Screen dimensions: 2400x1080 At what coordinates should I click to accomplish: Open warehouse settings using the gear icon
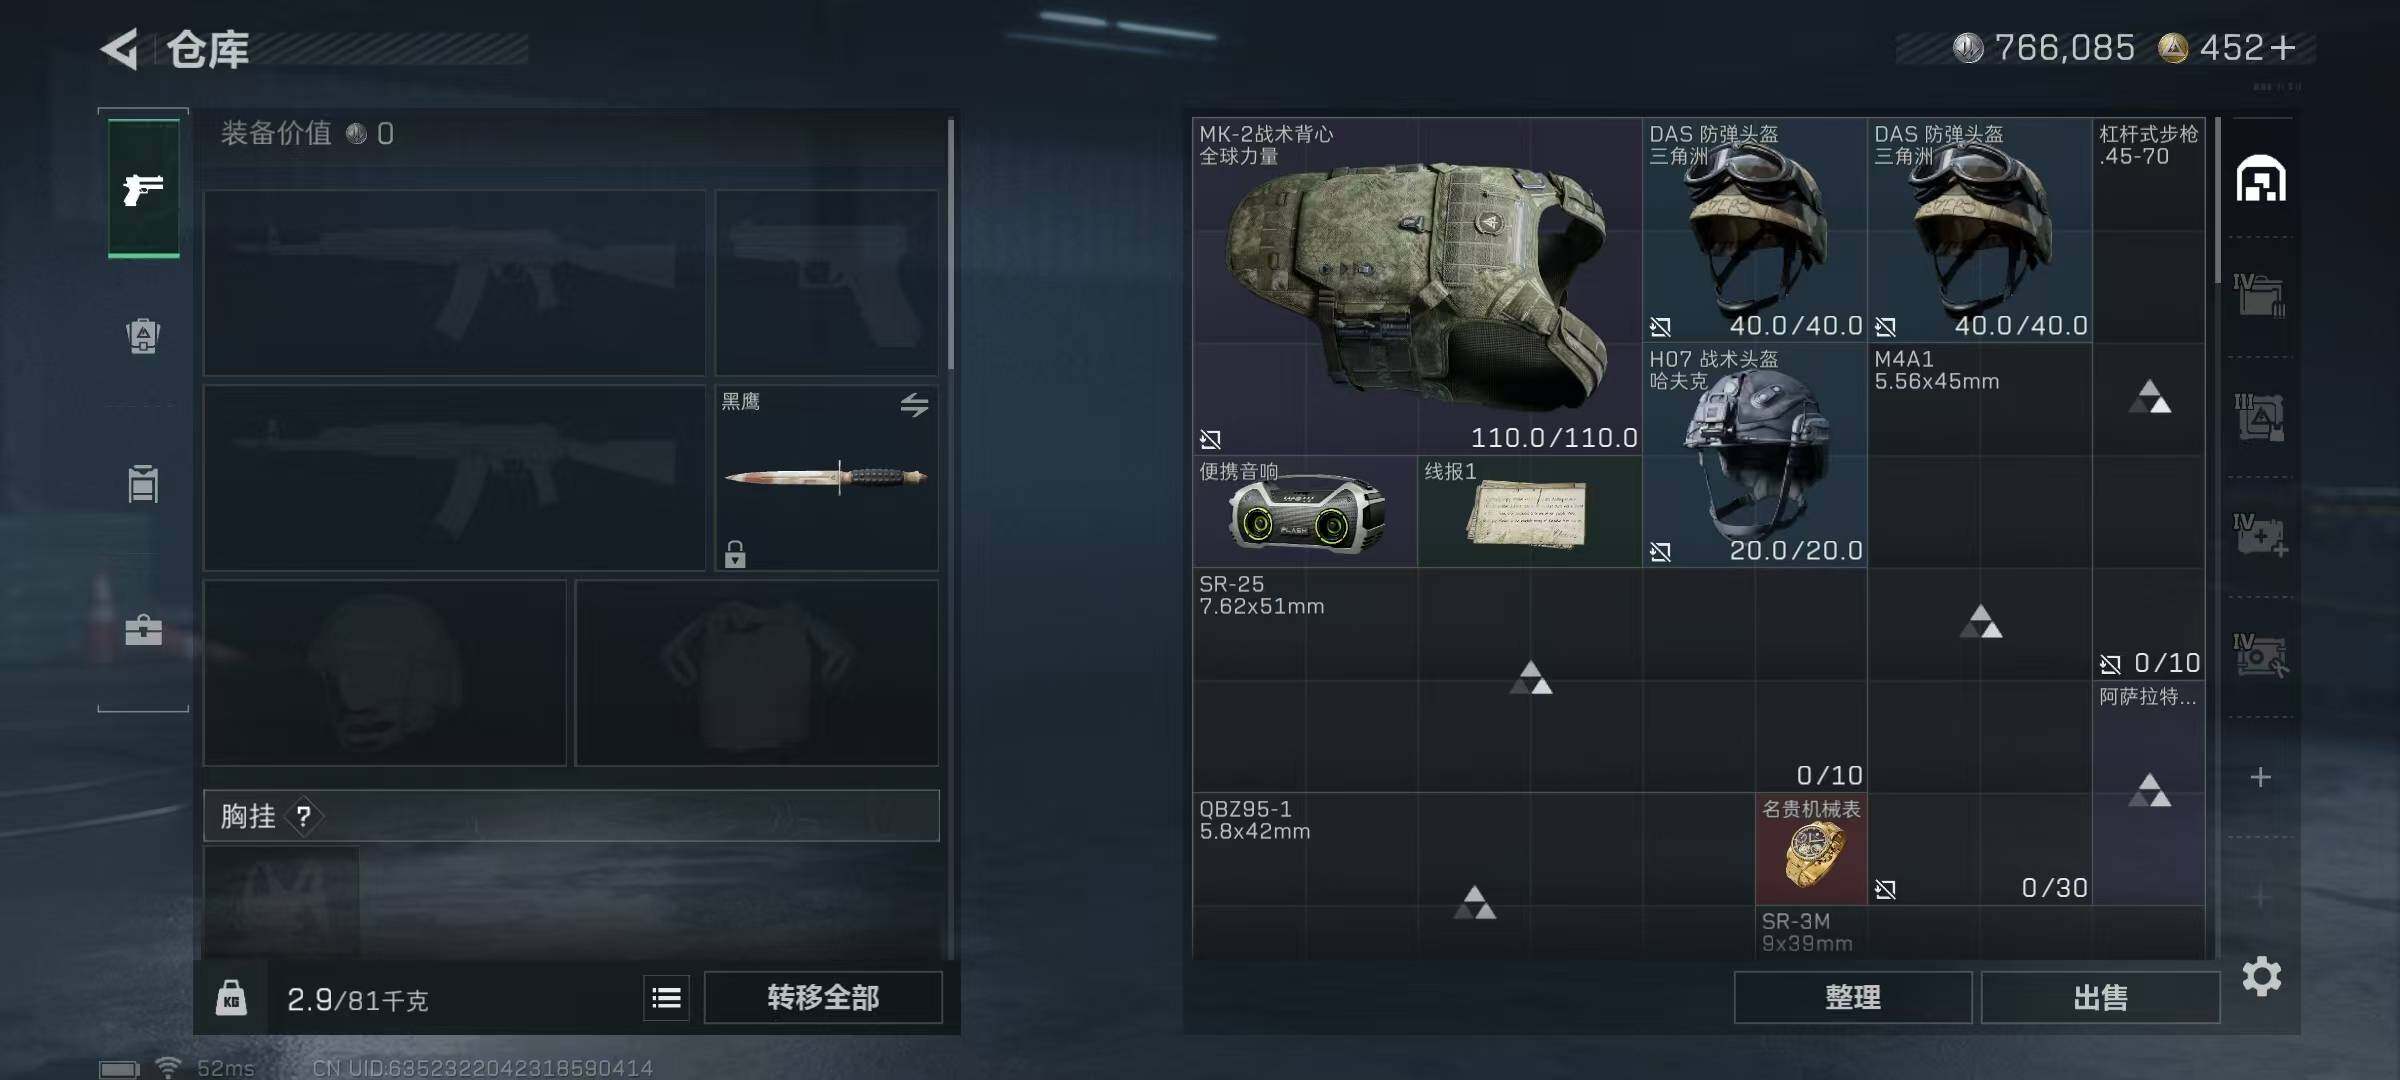[x=2262, y=976]
